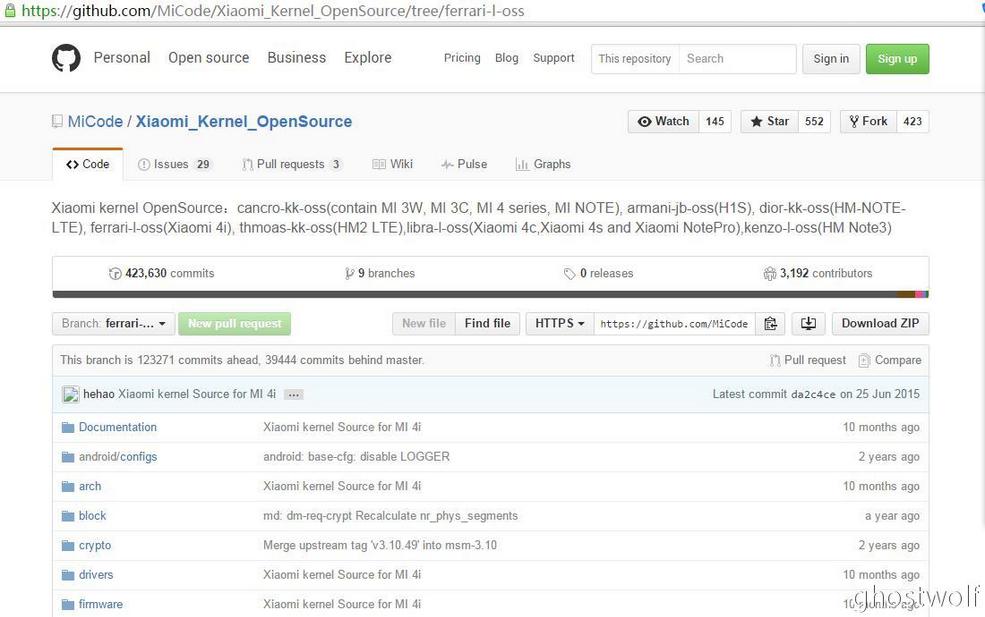Viewport: 985px width, 617px height.
Task: Click the browser padlock security icon
Action: (x=10, y=10)
